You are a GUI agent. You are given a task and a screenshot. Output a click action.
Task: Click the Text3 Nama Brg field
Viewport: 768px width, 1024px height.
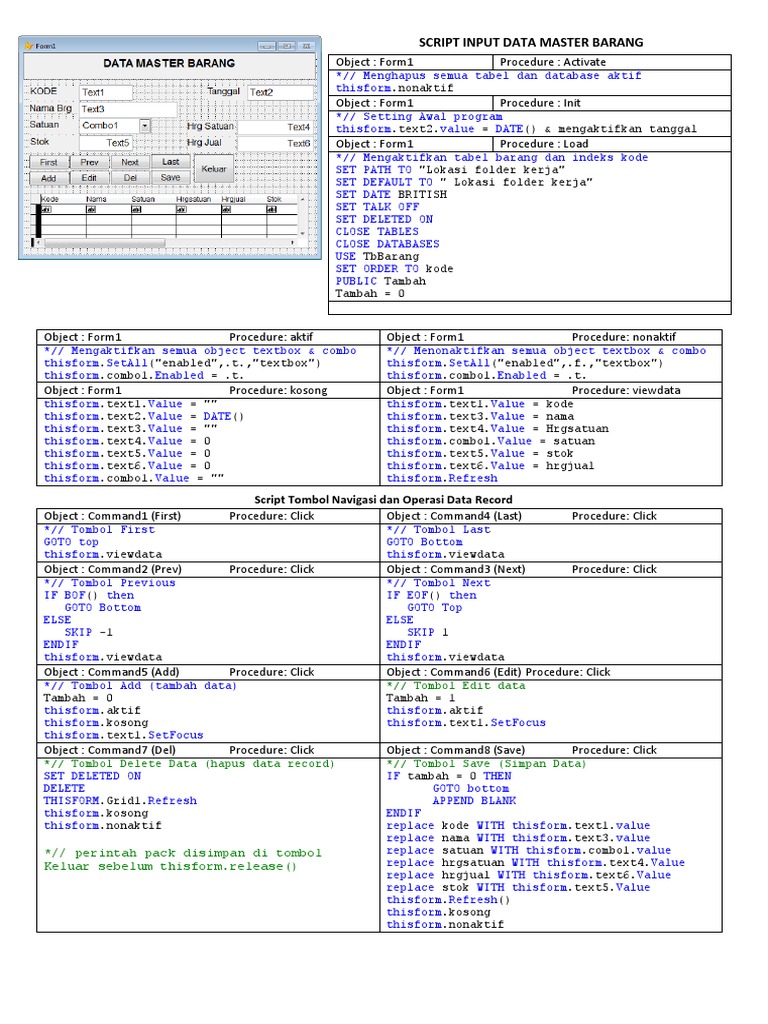click(127, 109)
